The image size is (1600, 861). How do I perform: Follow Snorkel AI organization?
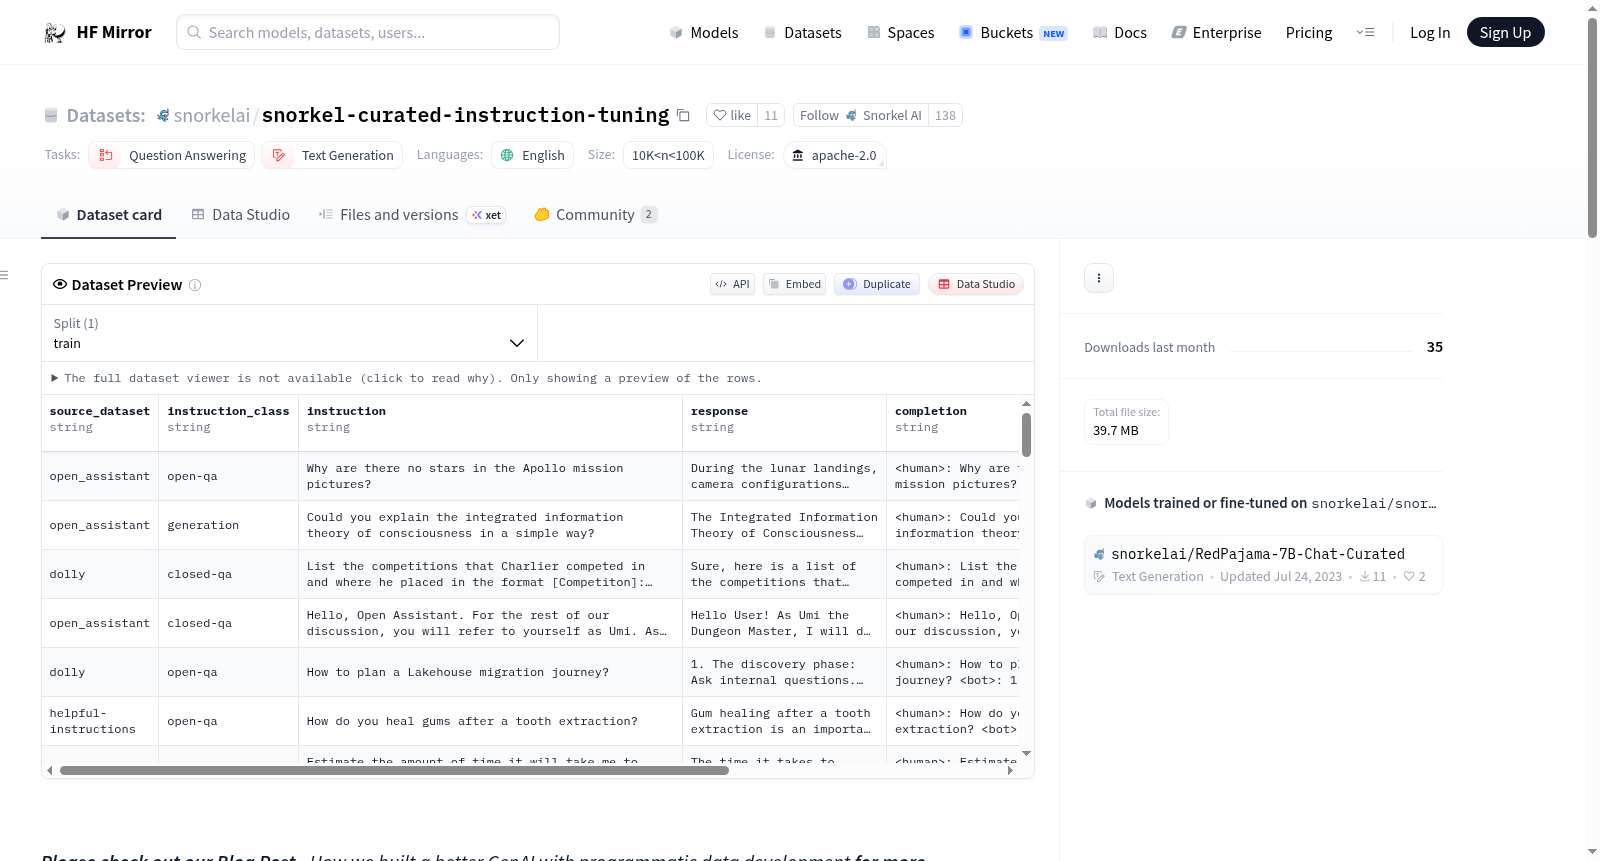[861, 115]
